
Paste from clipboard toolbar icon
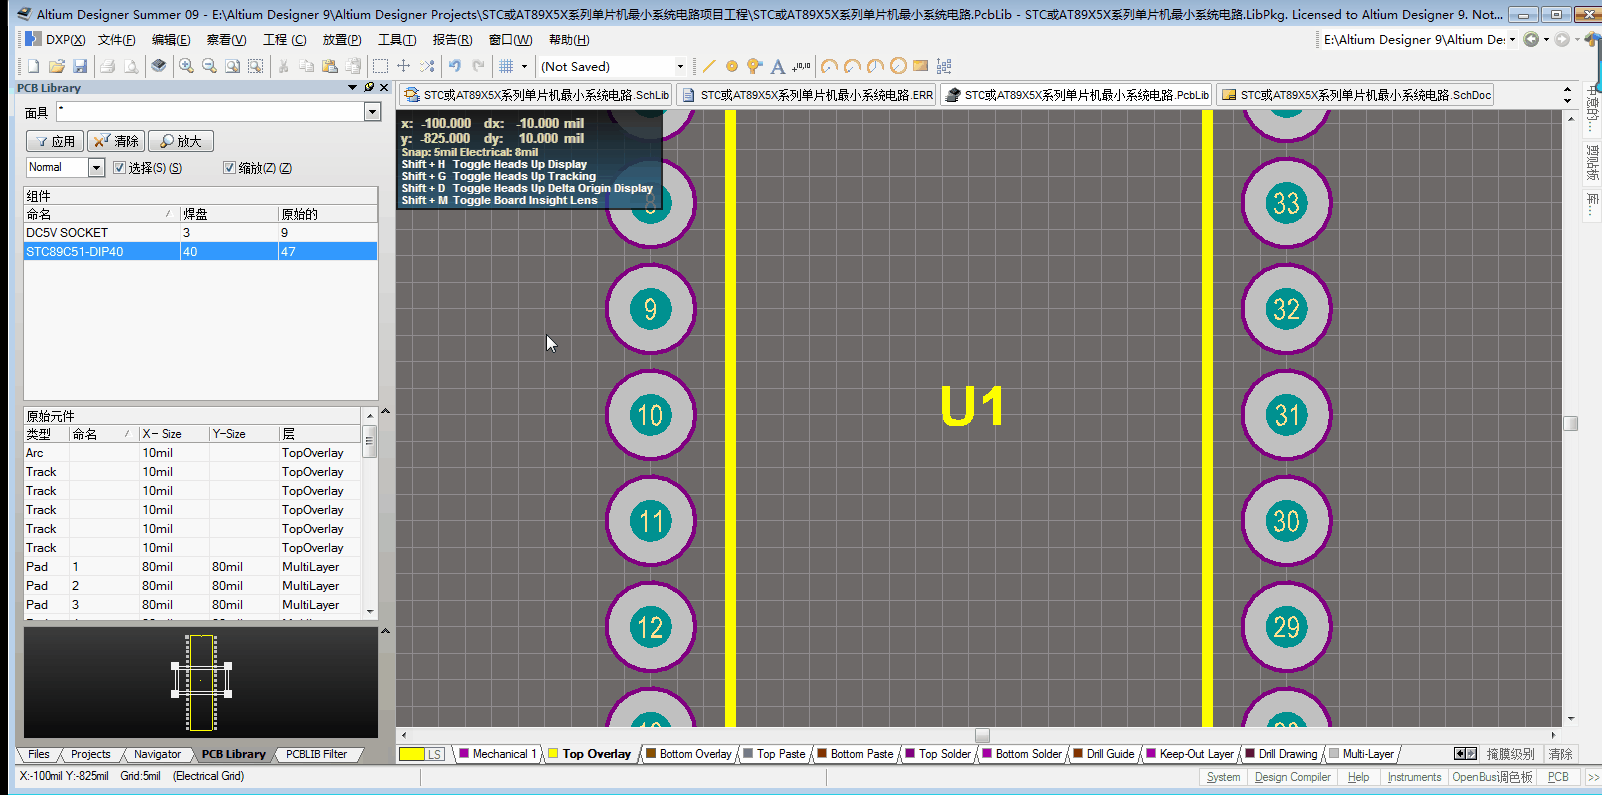click(x=329, y=66)
